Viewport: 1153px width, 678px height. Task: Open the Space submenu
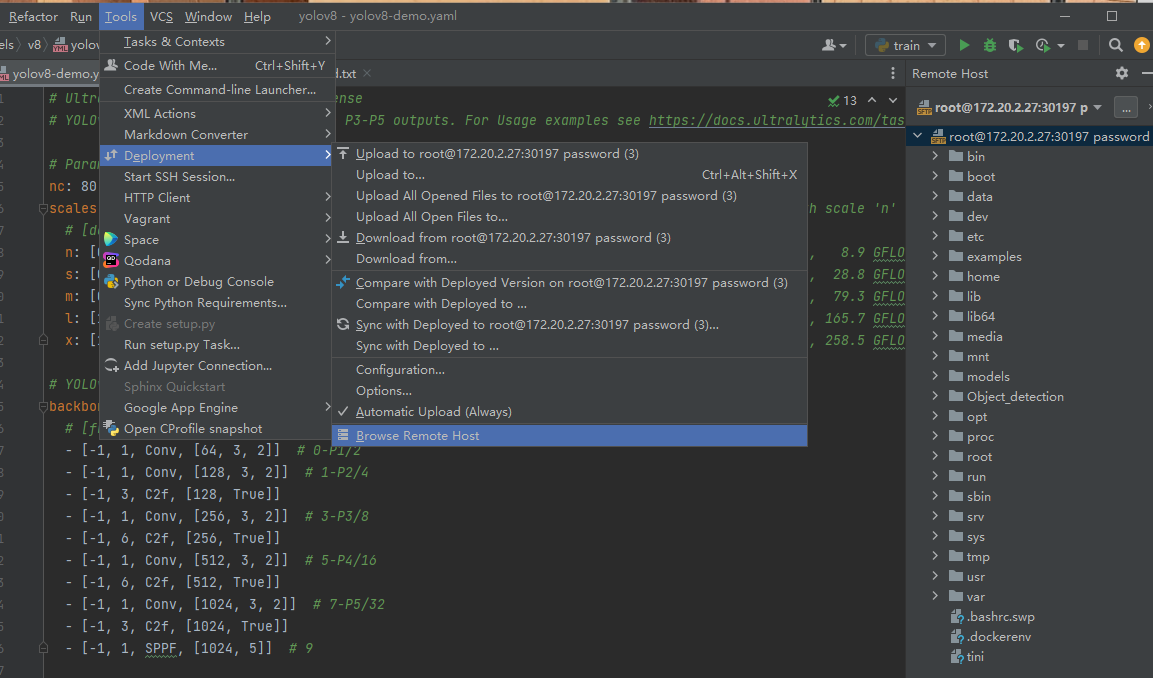click(x=216, y=240)
